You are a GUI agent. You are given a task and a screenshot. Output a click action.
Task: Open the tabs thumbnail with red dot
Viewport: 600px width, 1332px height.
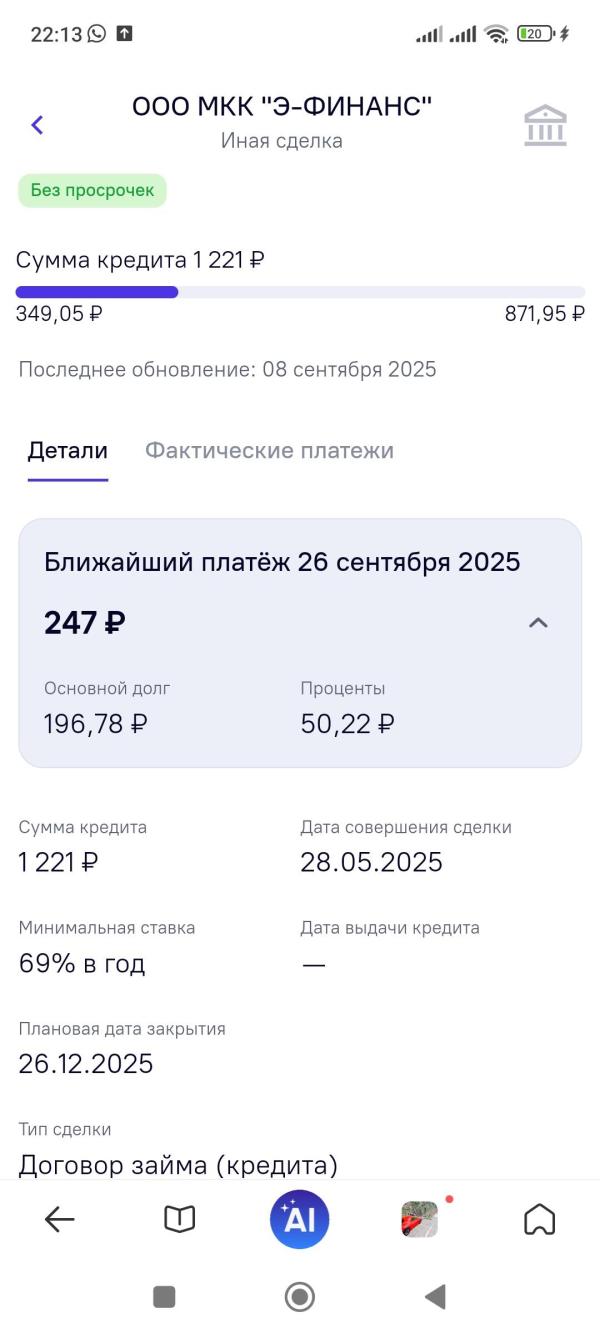[x=420, y=1219]
